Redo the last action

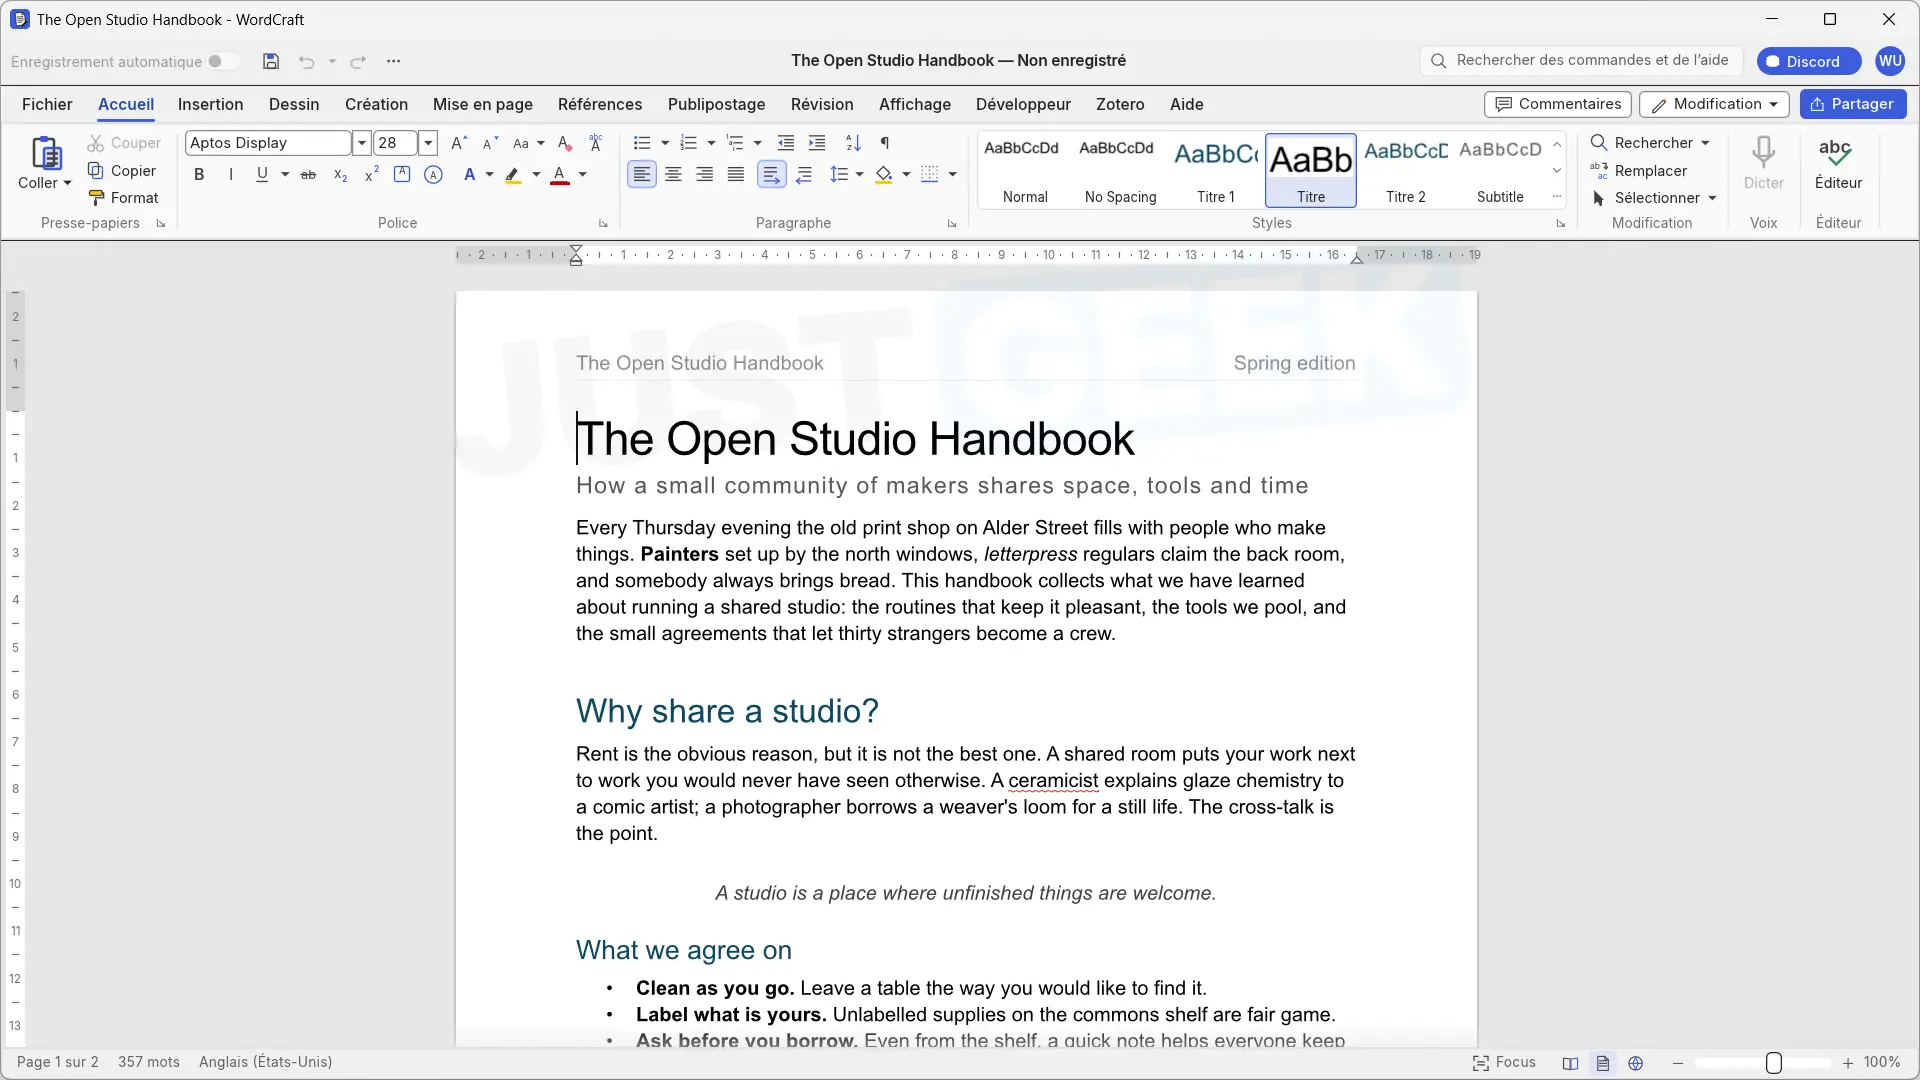point(358,62)
